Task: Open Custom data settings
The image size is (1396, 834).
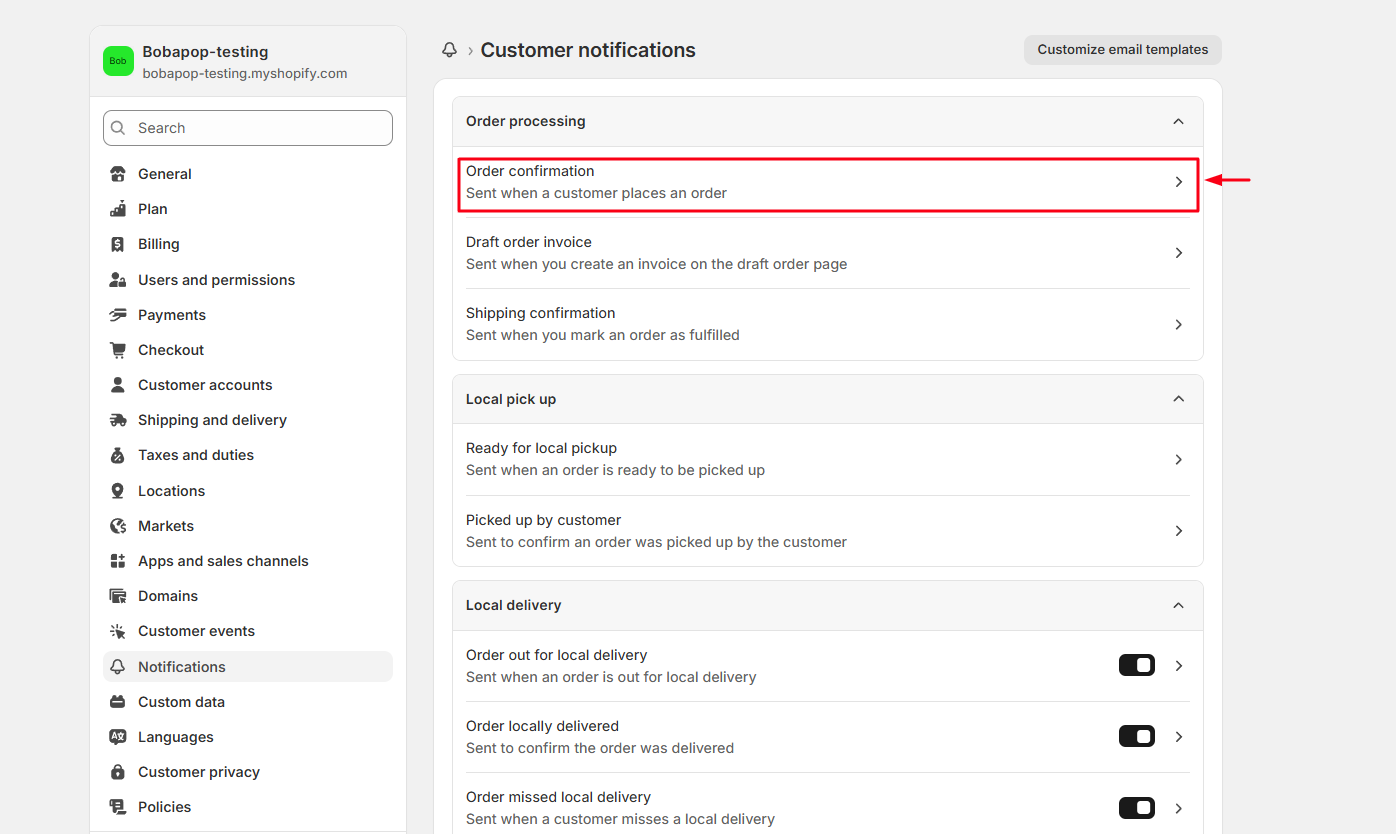Action: click(248, 702)
